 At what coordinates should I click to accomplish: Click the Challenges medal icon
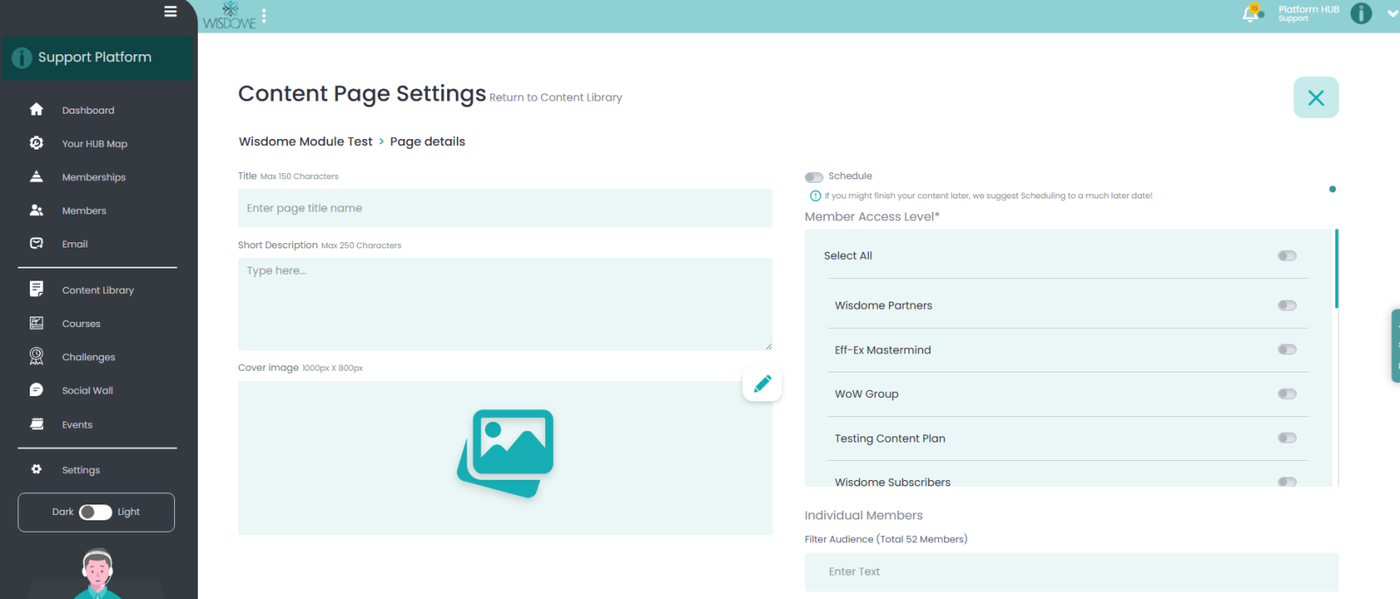(36, 356)
